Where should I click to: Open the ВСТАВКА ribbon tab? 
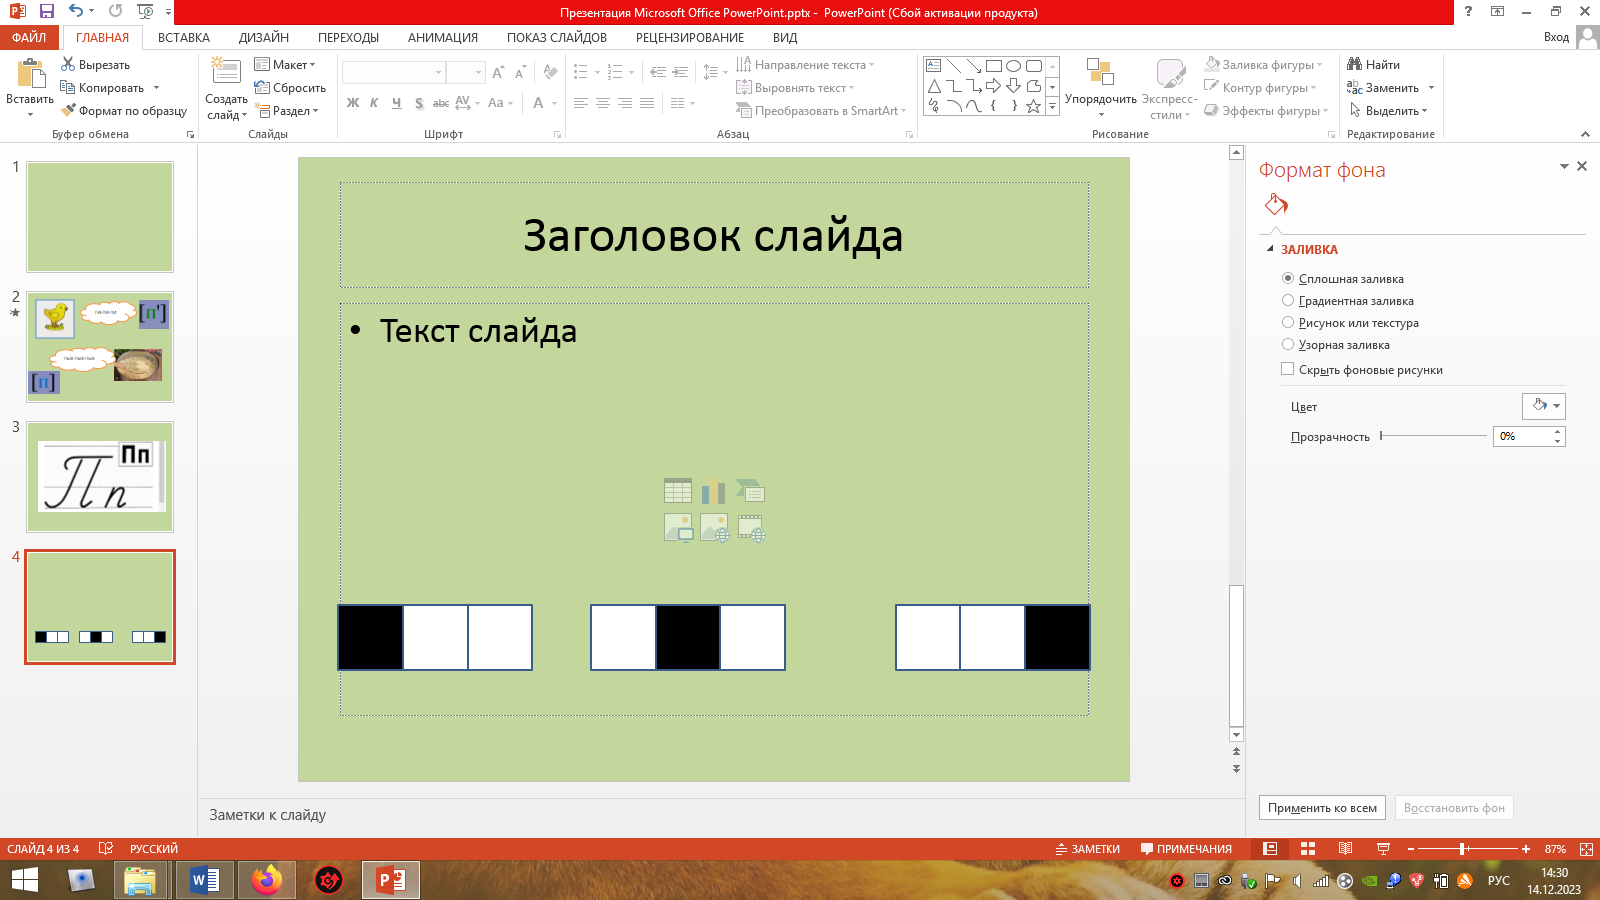[x=183, y=37]
